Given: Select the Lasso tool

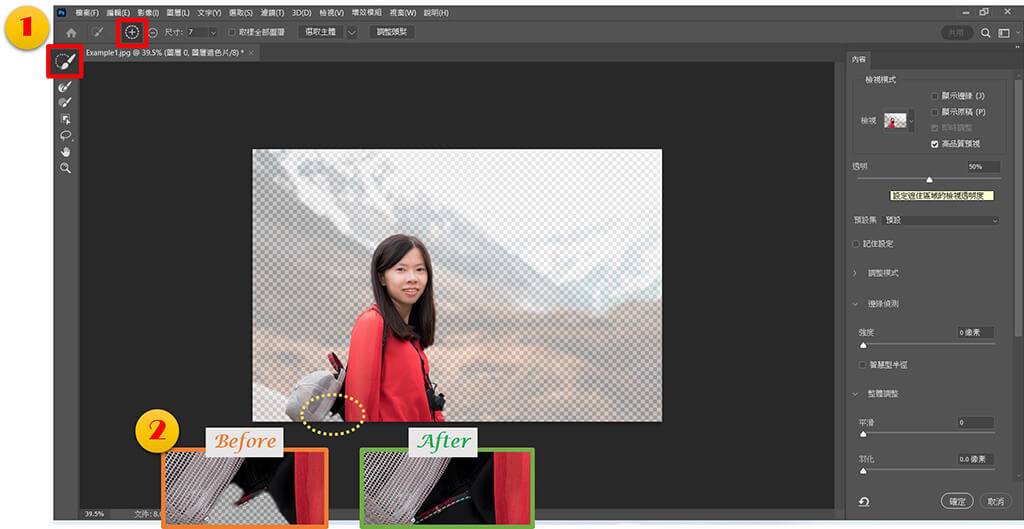Looking at the screenshot, I should click(x=66, y=135).
